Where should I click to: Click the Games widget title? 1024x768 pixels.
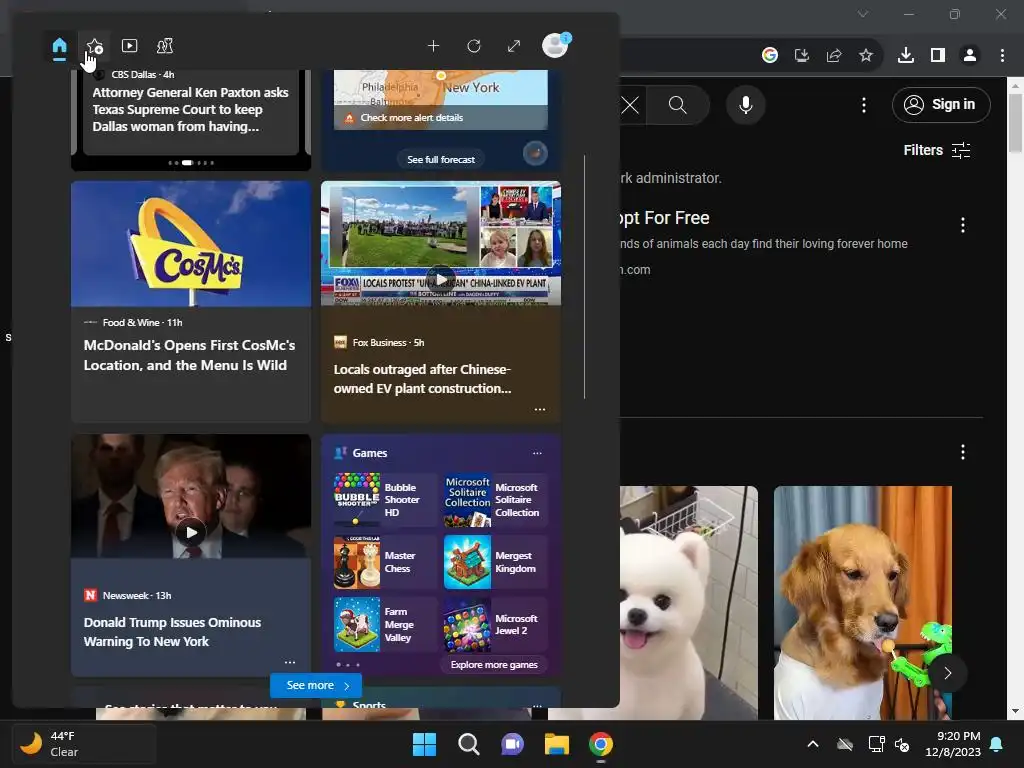point(370,453)
